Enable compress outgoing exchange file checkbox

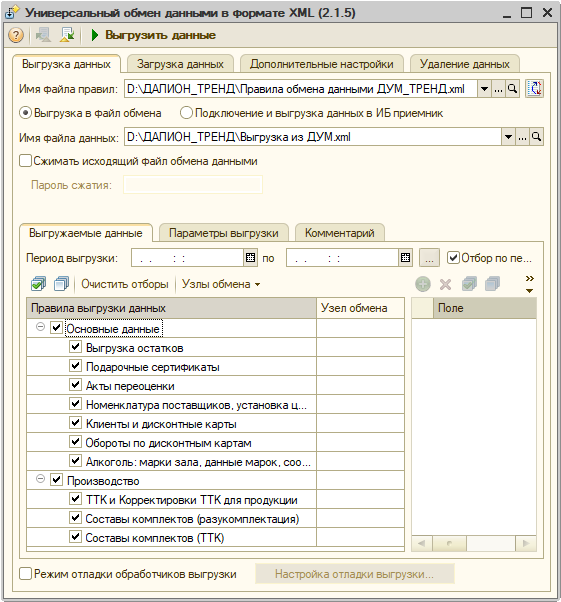pos(25,161)
